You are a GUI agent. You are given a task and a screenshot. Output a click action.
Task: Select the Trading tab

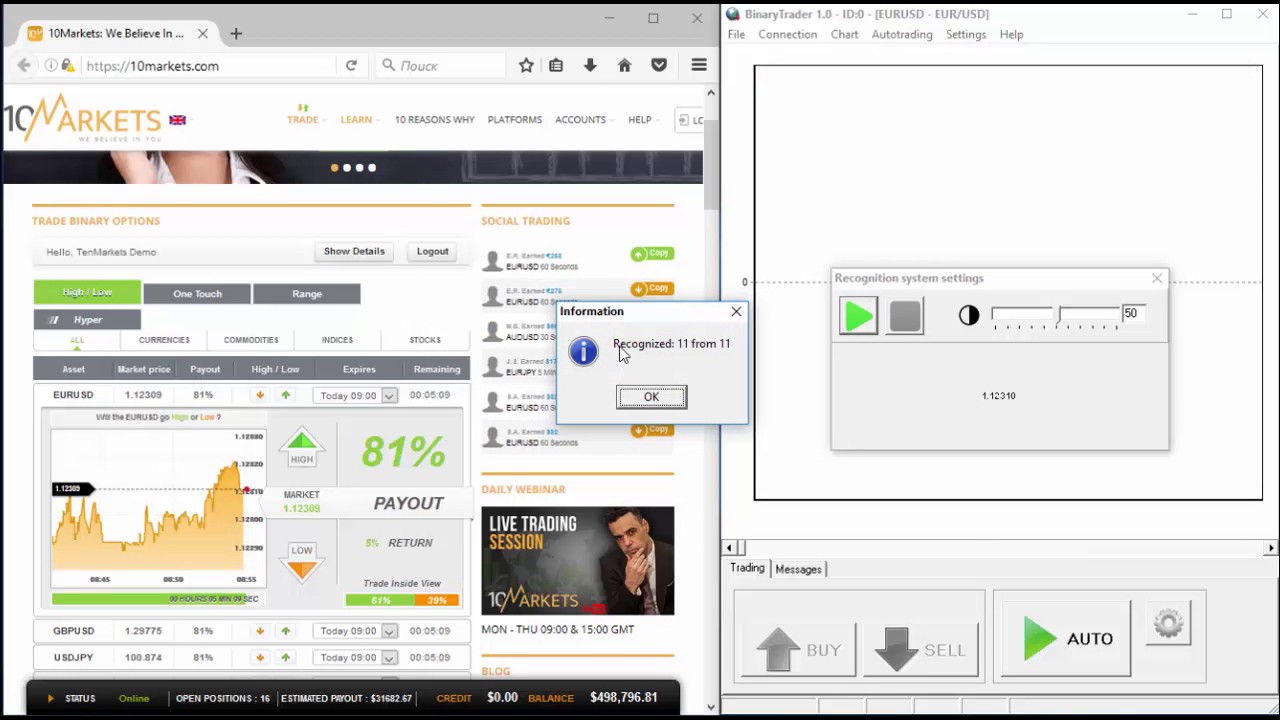point(747,568)
